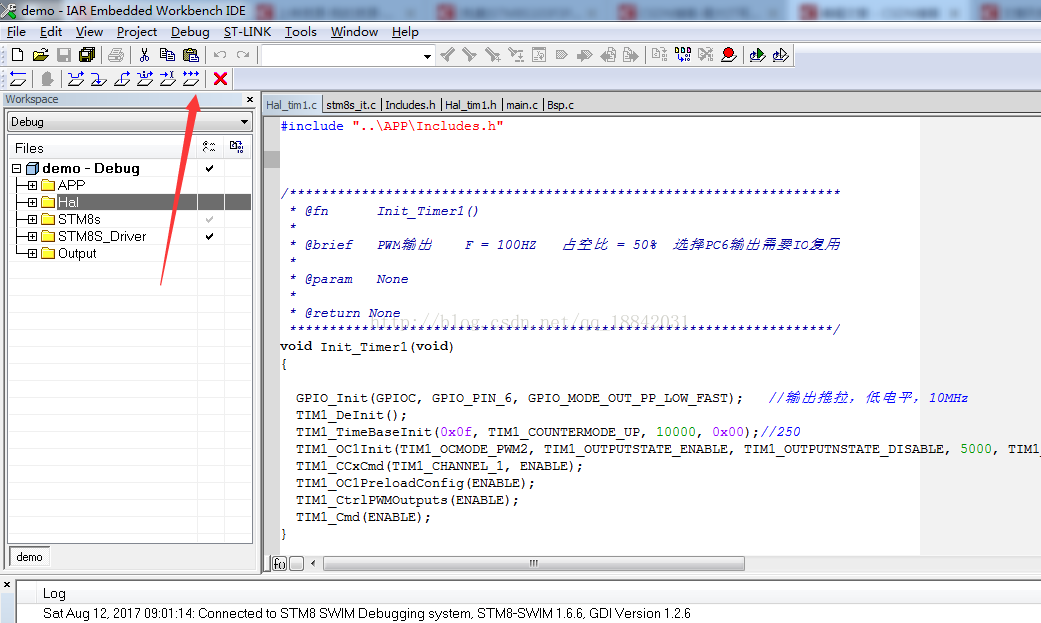Click the Stop Build icon
1041x623 pixels.
point(706,55)
